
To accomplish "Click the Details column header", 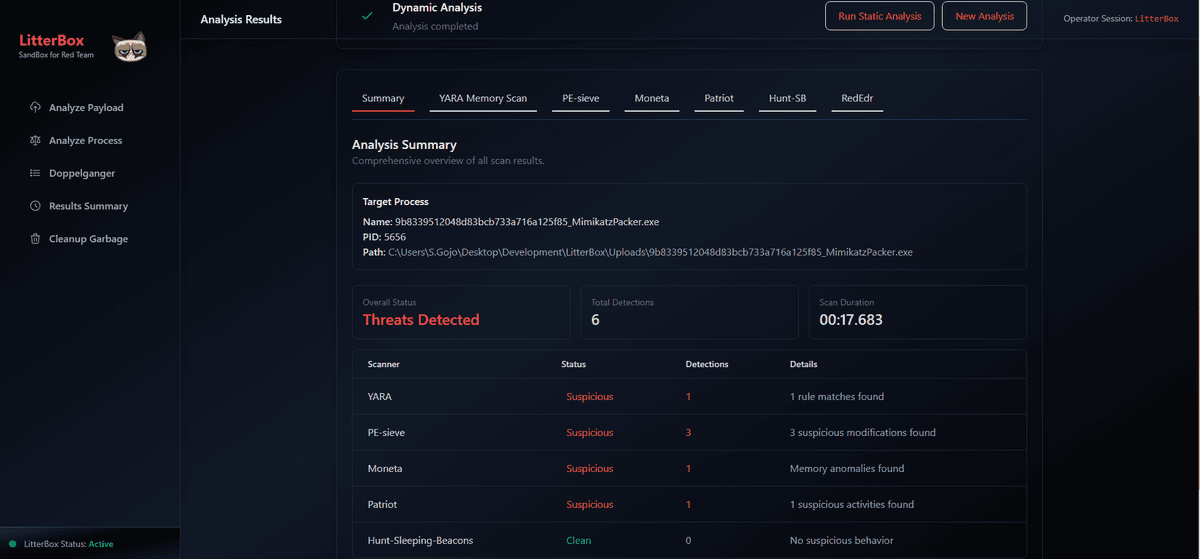I will click(803, 364).
